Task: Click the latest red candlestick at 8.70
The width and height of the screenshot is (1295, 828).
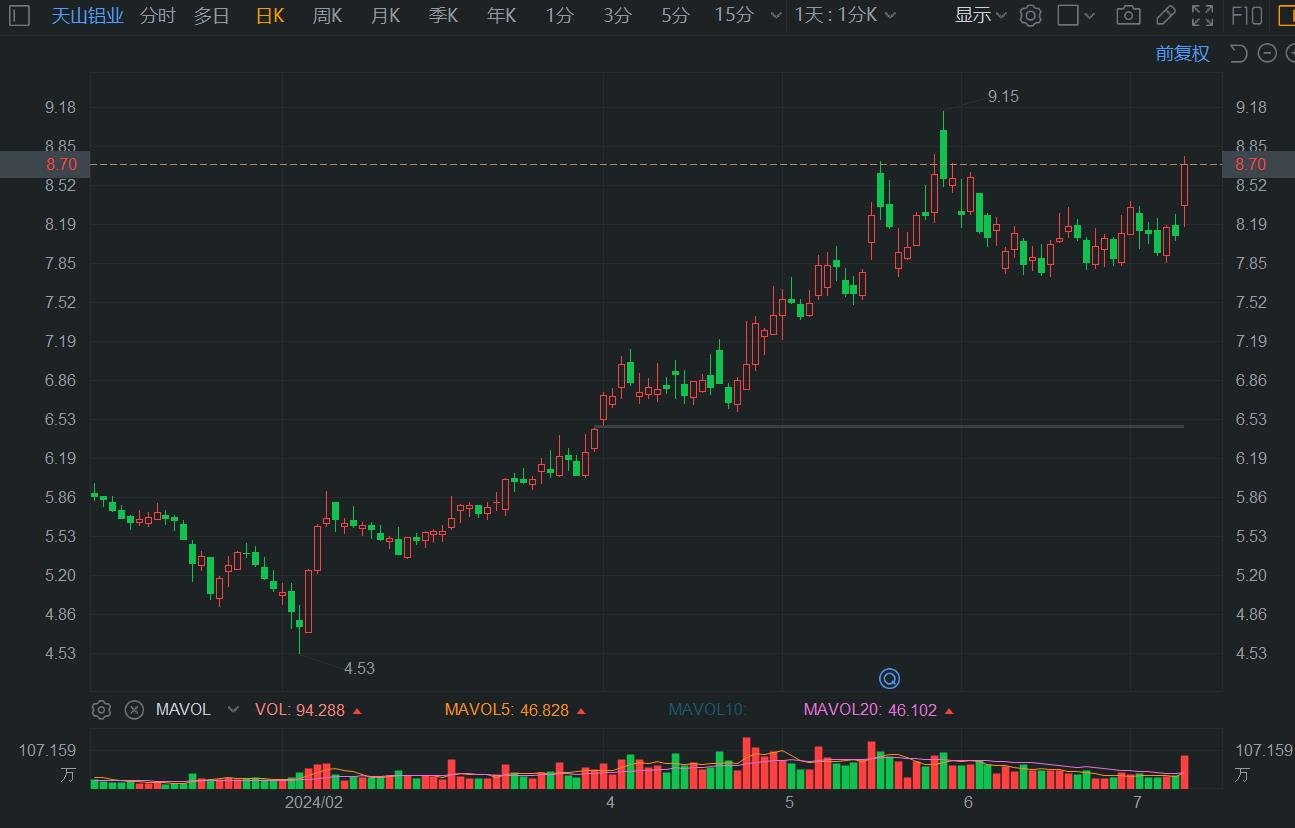Action: tap(1184, 185)
